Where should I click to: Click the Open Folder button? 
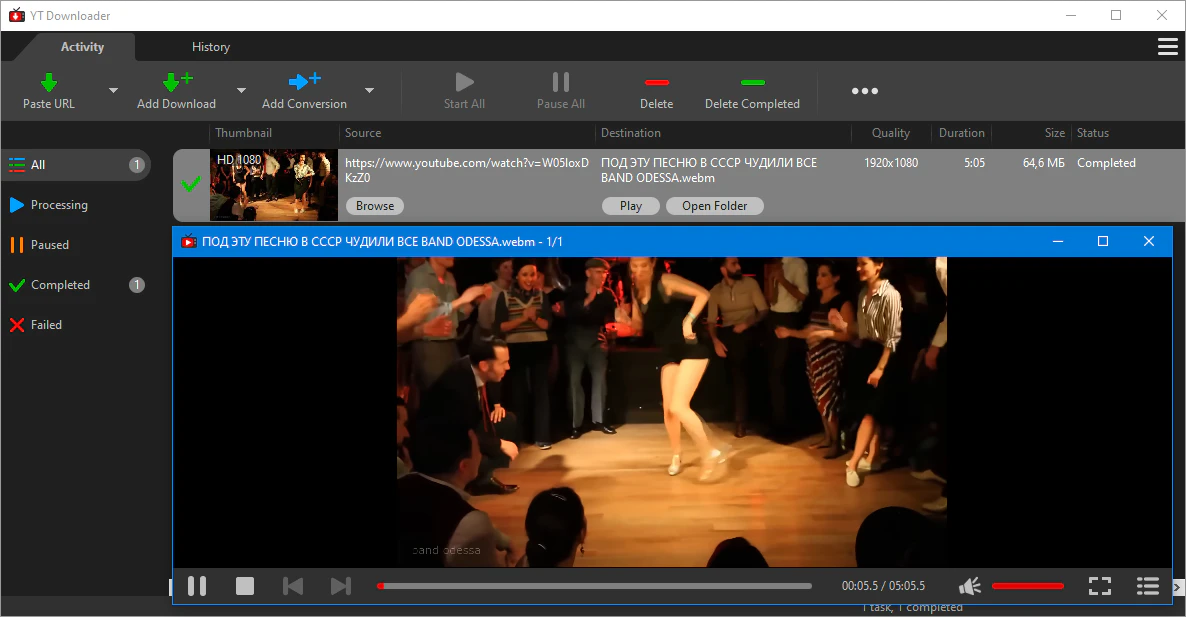point(714,206)
